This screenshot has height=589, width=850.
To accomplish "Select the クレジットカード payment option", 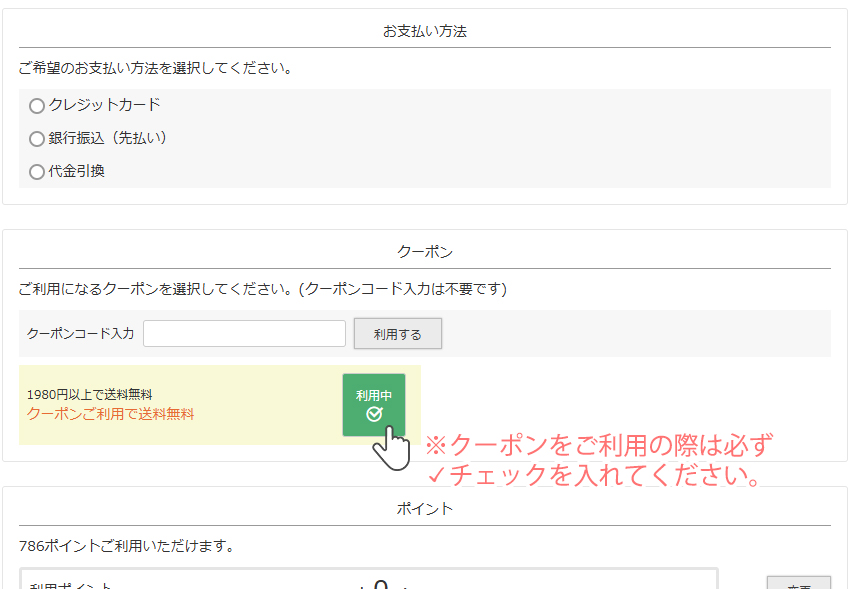I will [x=37, y=105].
